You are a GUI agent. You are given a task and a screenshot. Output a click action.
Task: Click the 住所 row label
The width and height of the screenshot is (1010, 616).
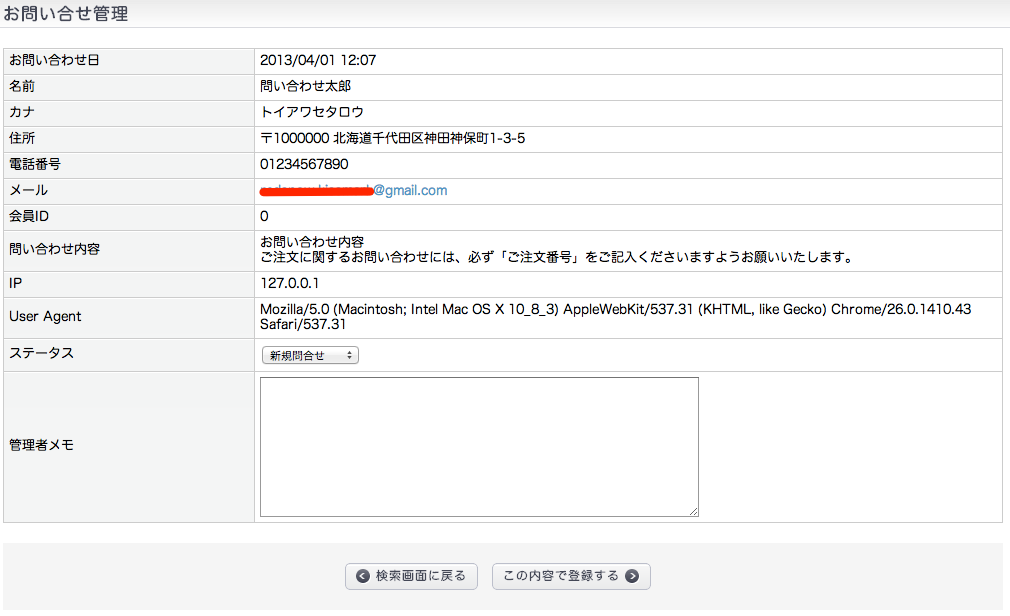click(22, 139)
